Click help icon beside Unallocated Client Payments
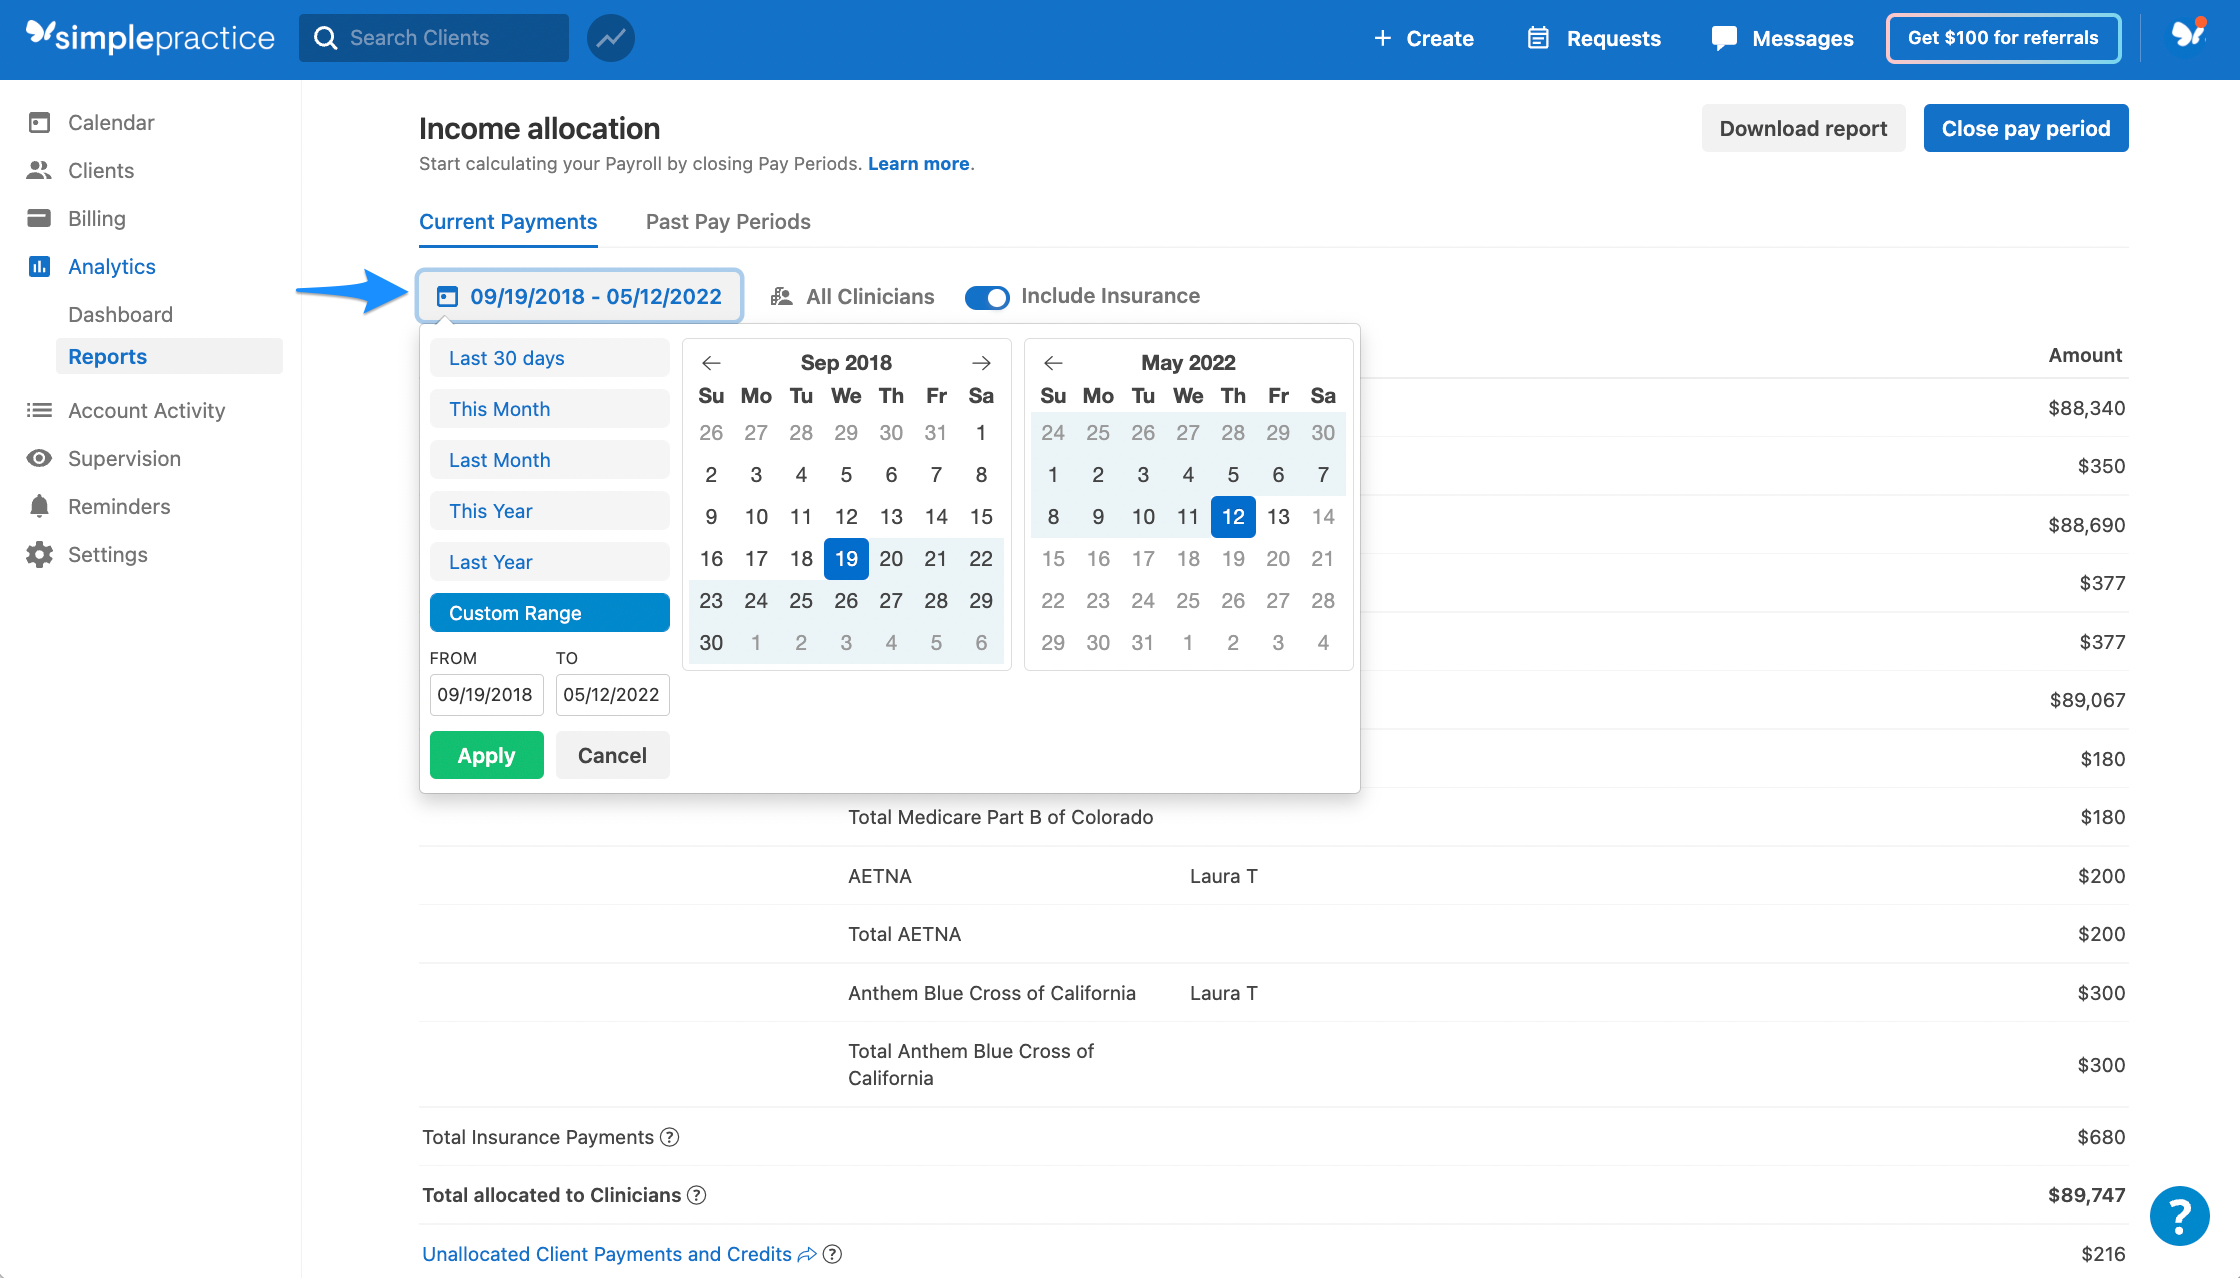The width and height of the screenshot is (2240, 1278). [832, 1254]
